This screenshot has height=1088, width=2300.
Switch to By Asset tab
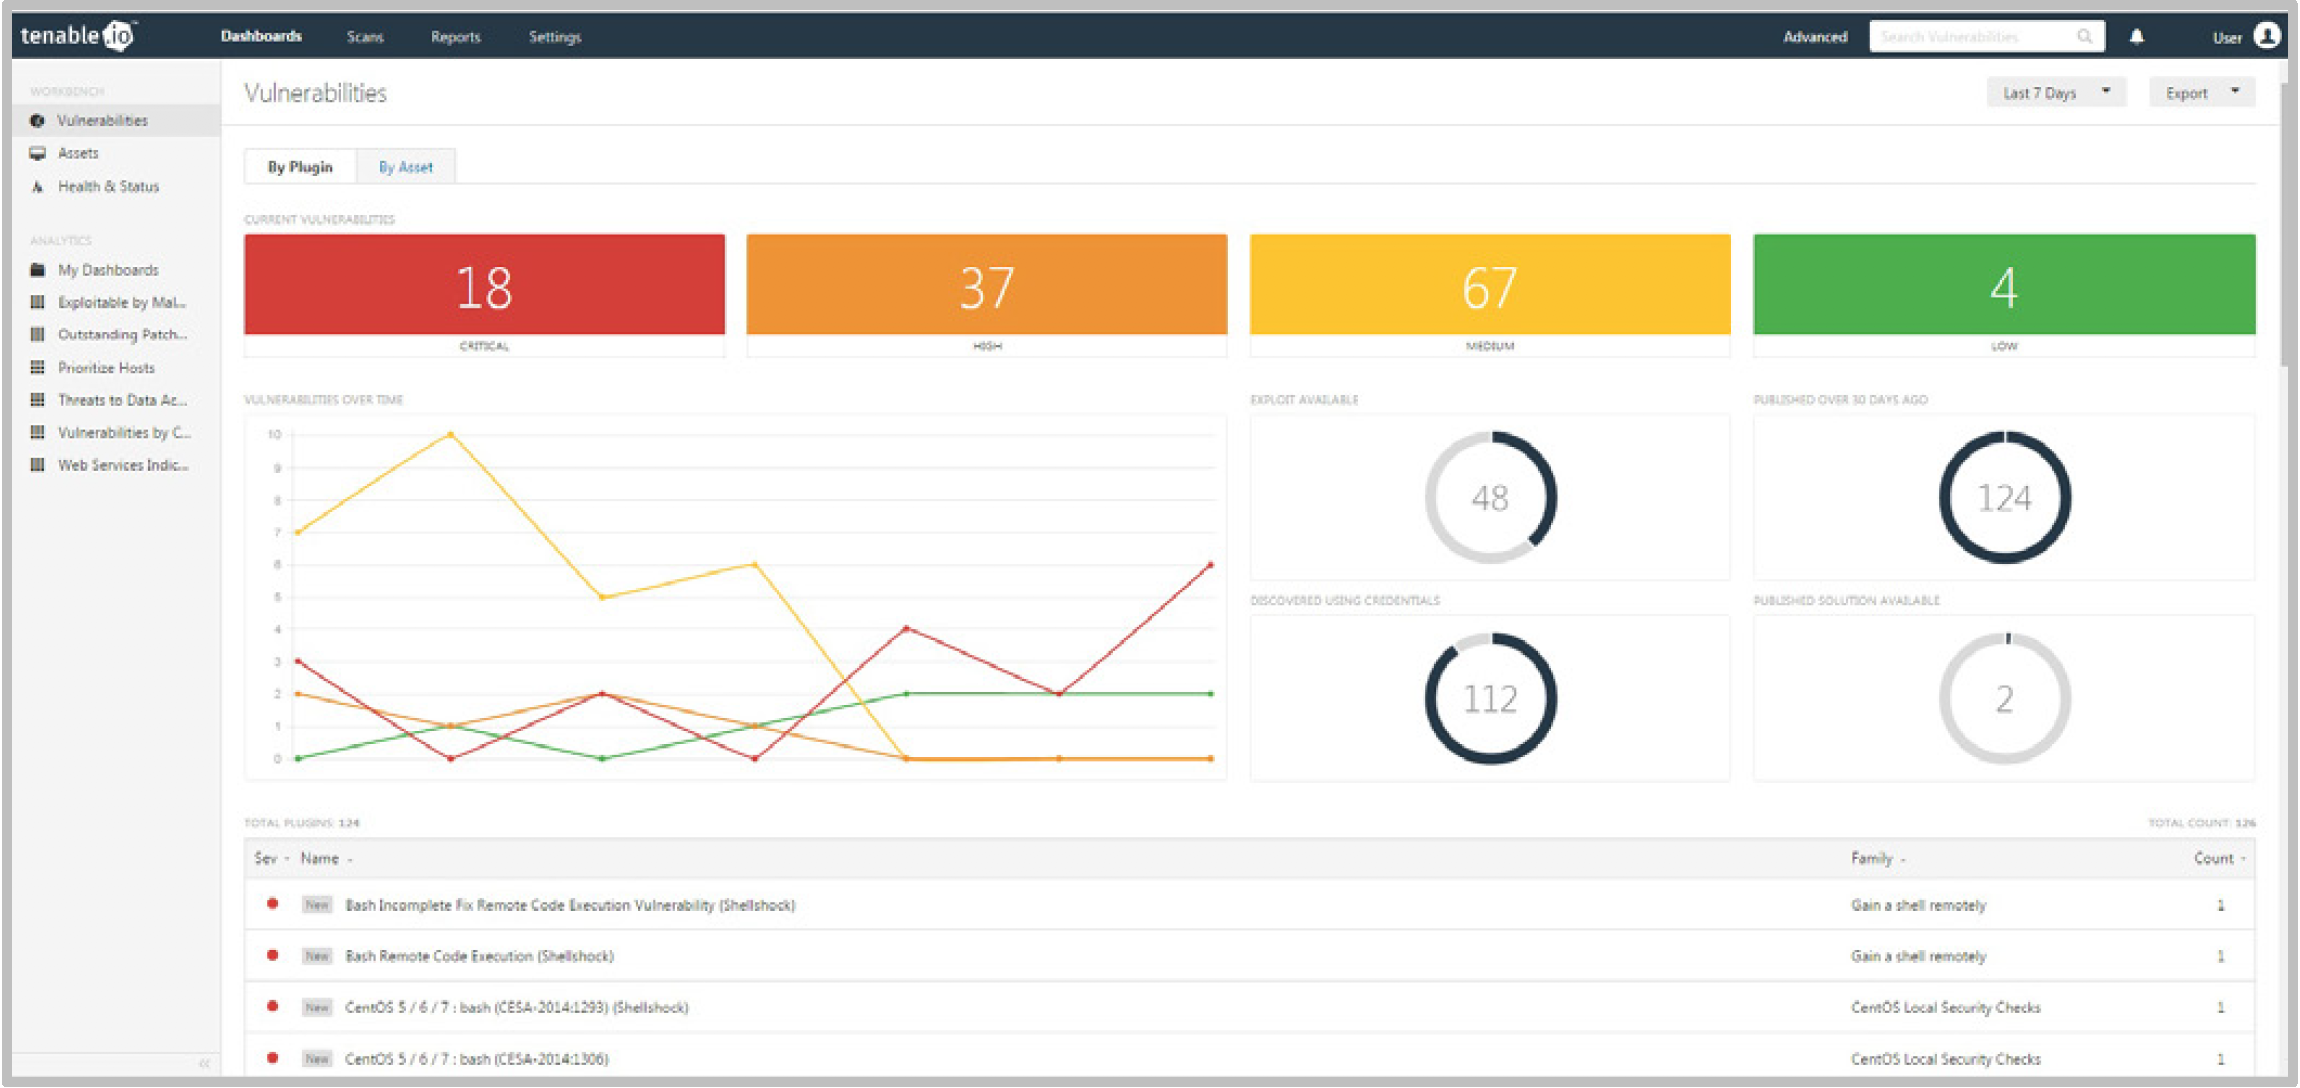pyautogui.click(x=406, y=167)
